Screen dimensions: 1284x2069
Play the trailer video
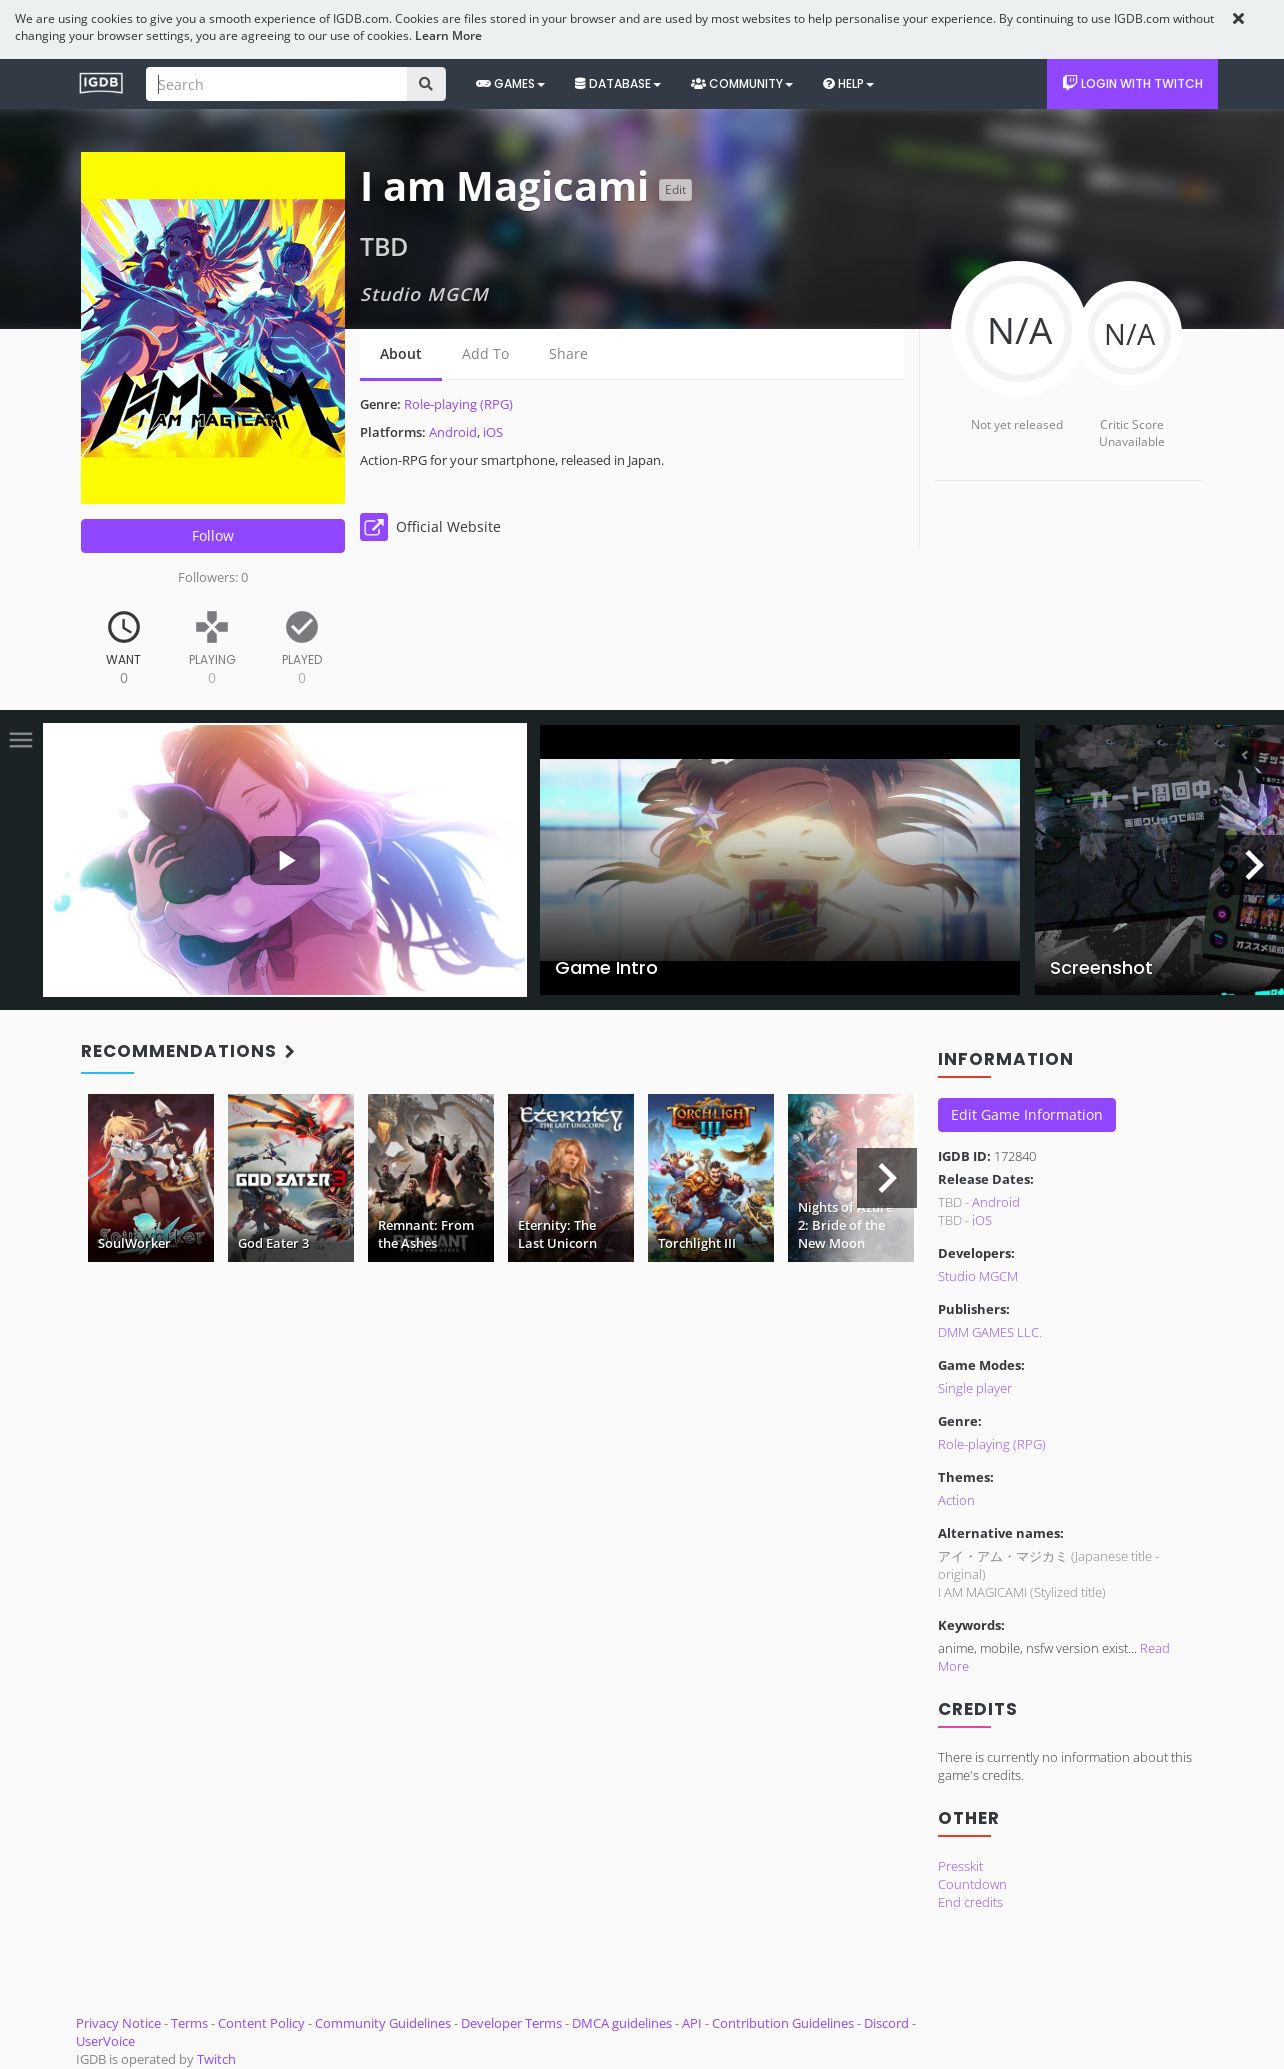[x=285, y=860]
